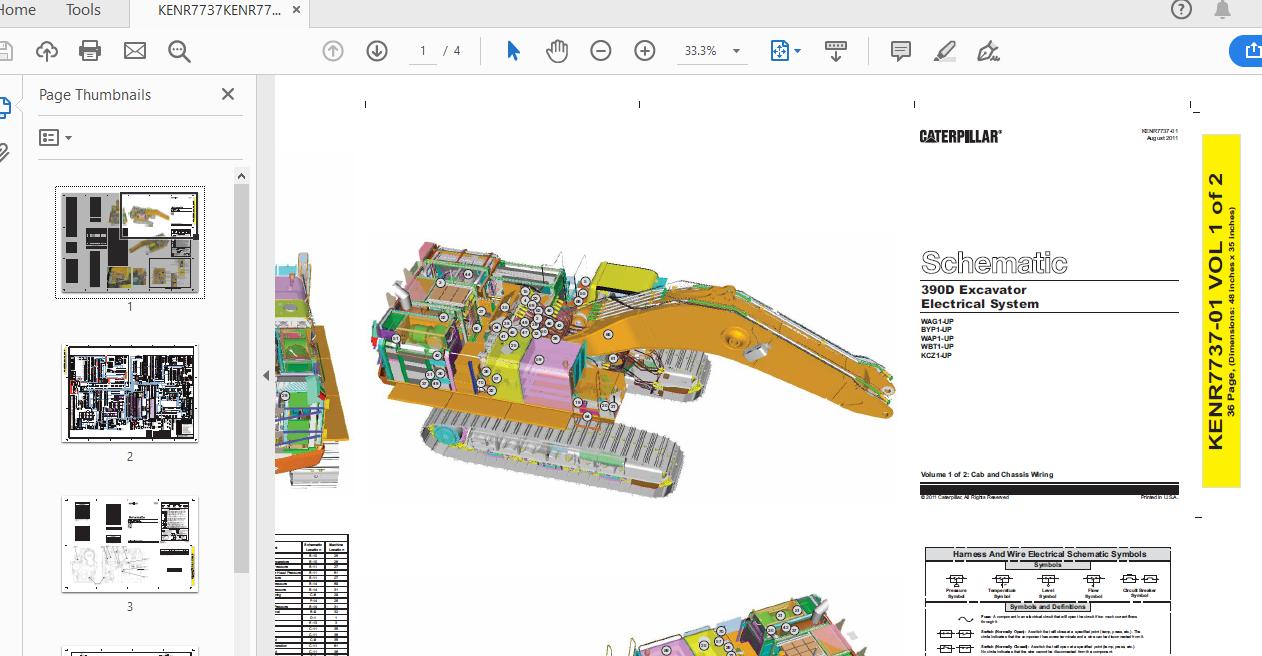Image resolution: width=1262 pixels, height=656 pixels.
Task: Upload file to cloud icon
Action: tap(46, 51)
